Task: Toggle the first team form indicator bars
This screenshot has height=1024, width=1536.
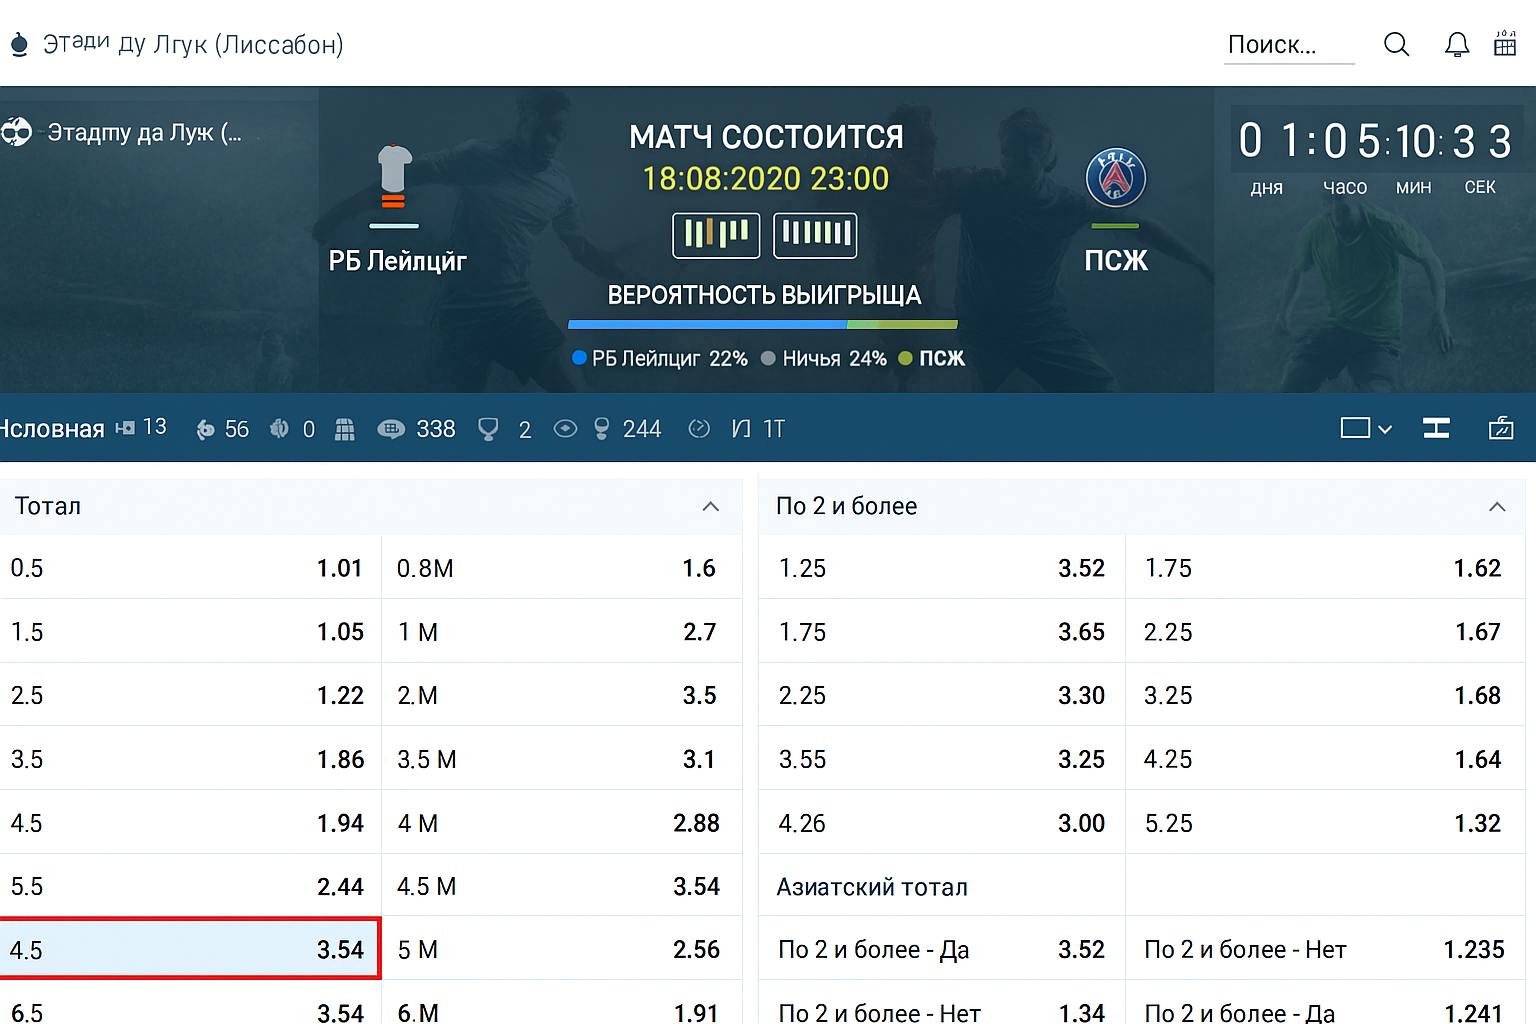Action: coord(715,235)
